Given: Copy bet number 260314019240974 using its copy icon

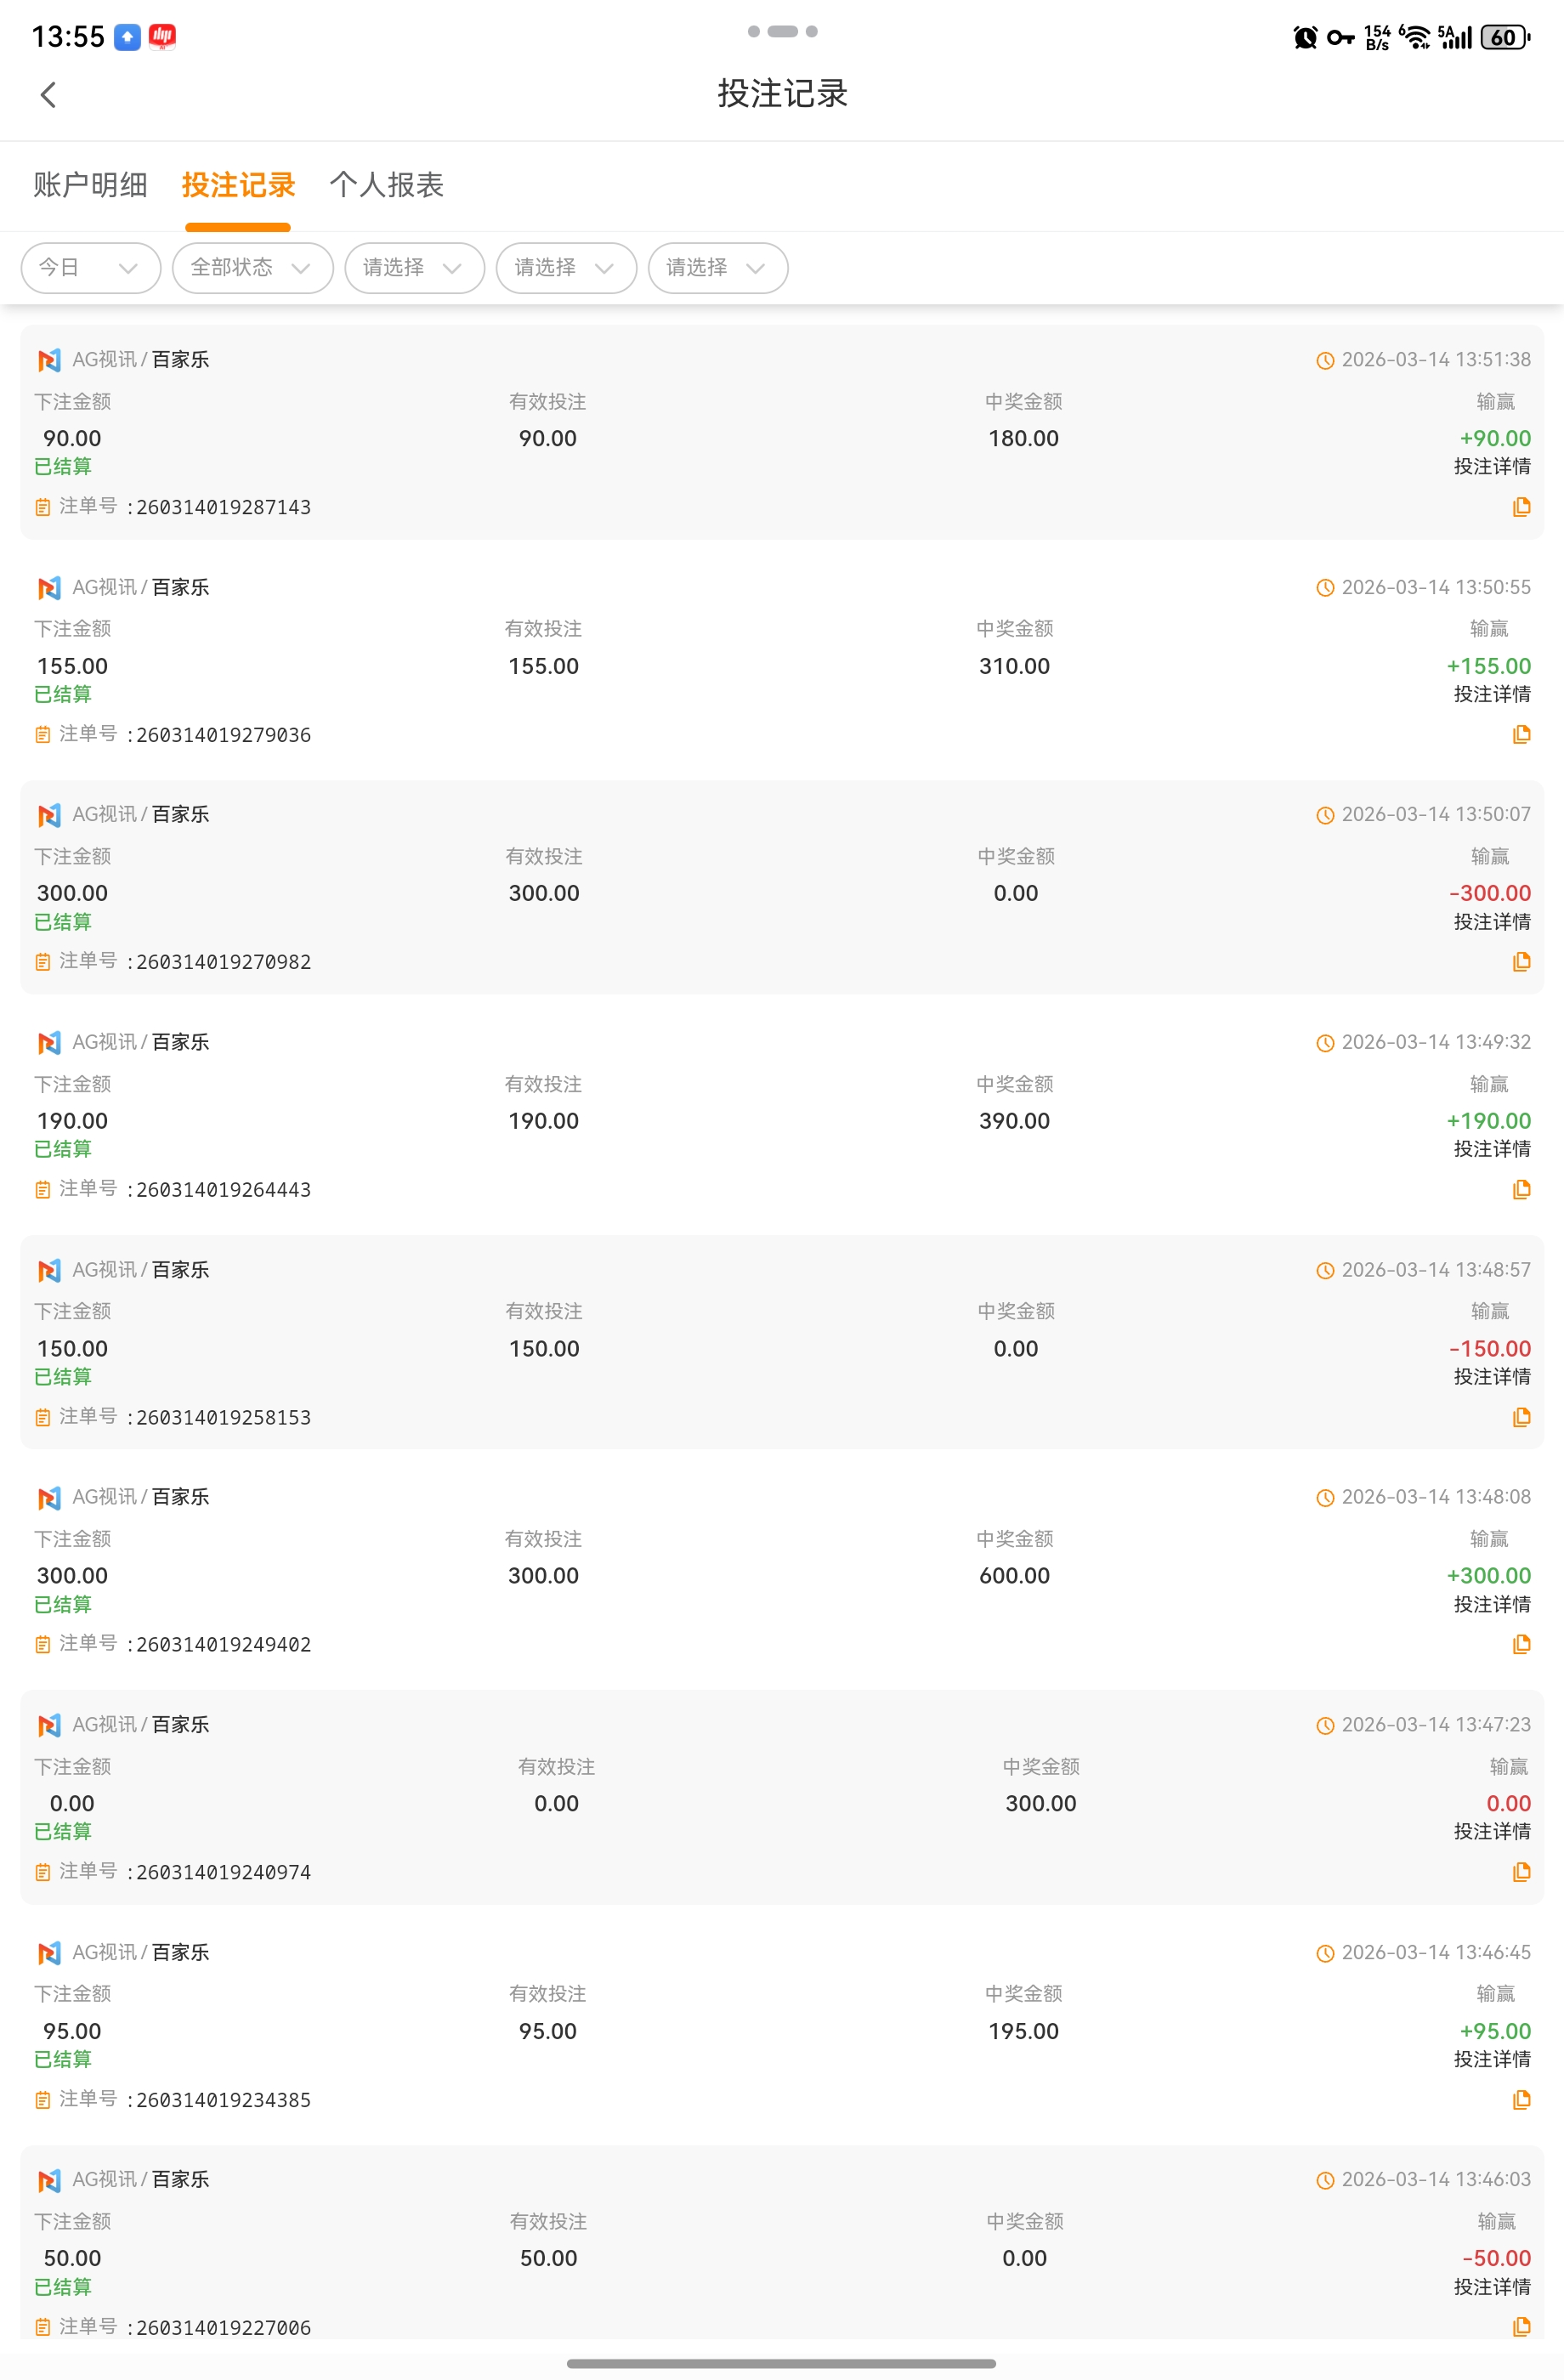Looking at the screenshot, I should [x=1521, y=1872].
